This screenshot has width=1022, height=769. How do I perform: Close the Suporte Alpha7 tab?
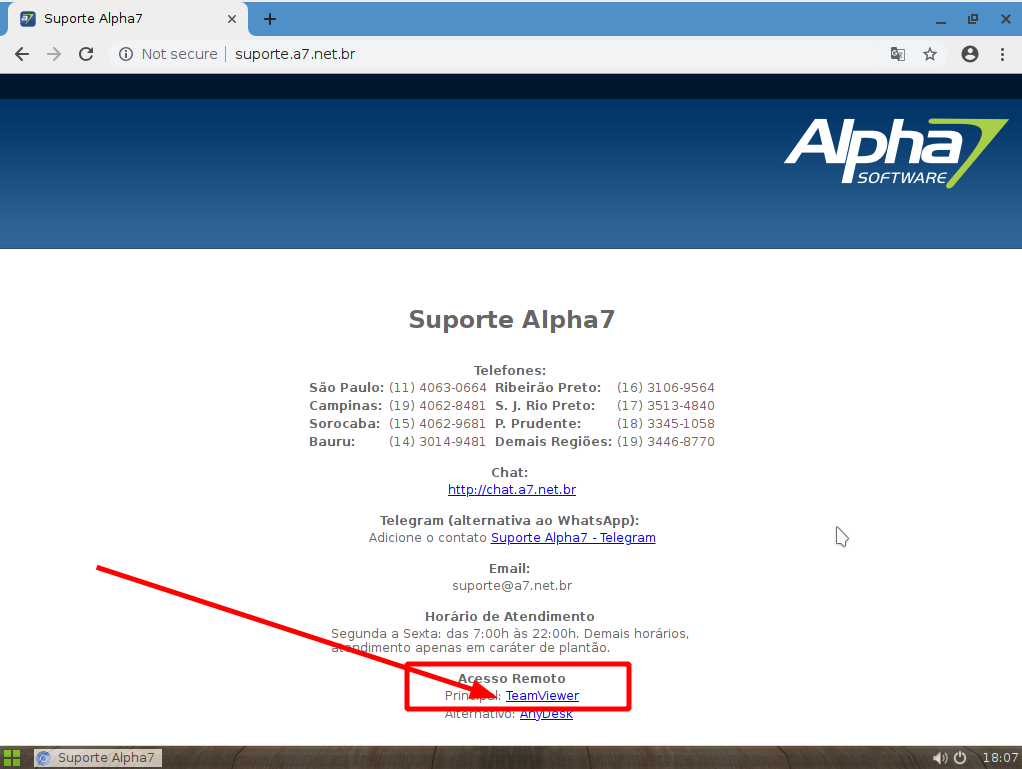point(232,19)
